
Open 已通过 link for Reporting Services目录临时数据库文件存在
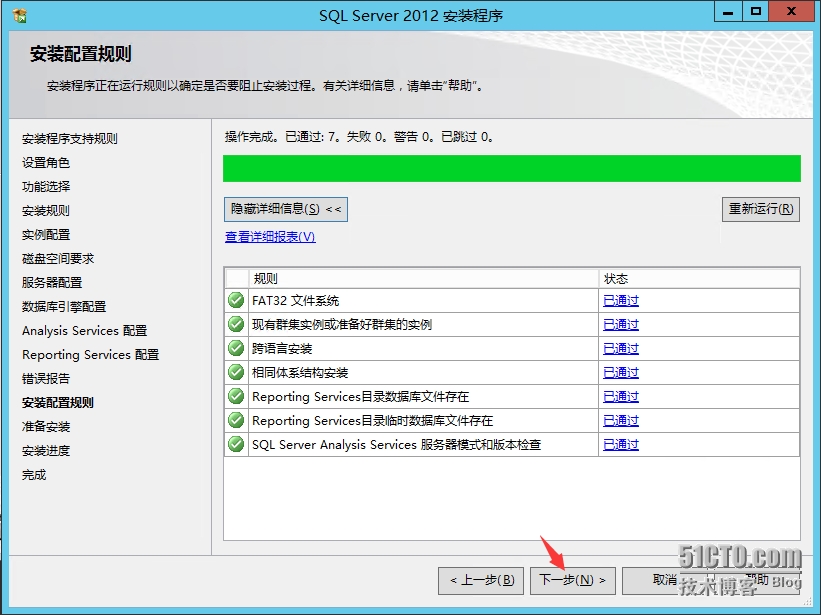click(x=621, y=420)
